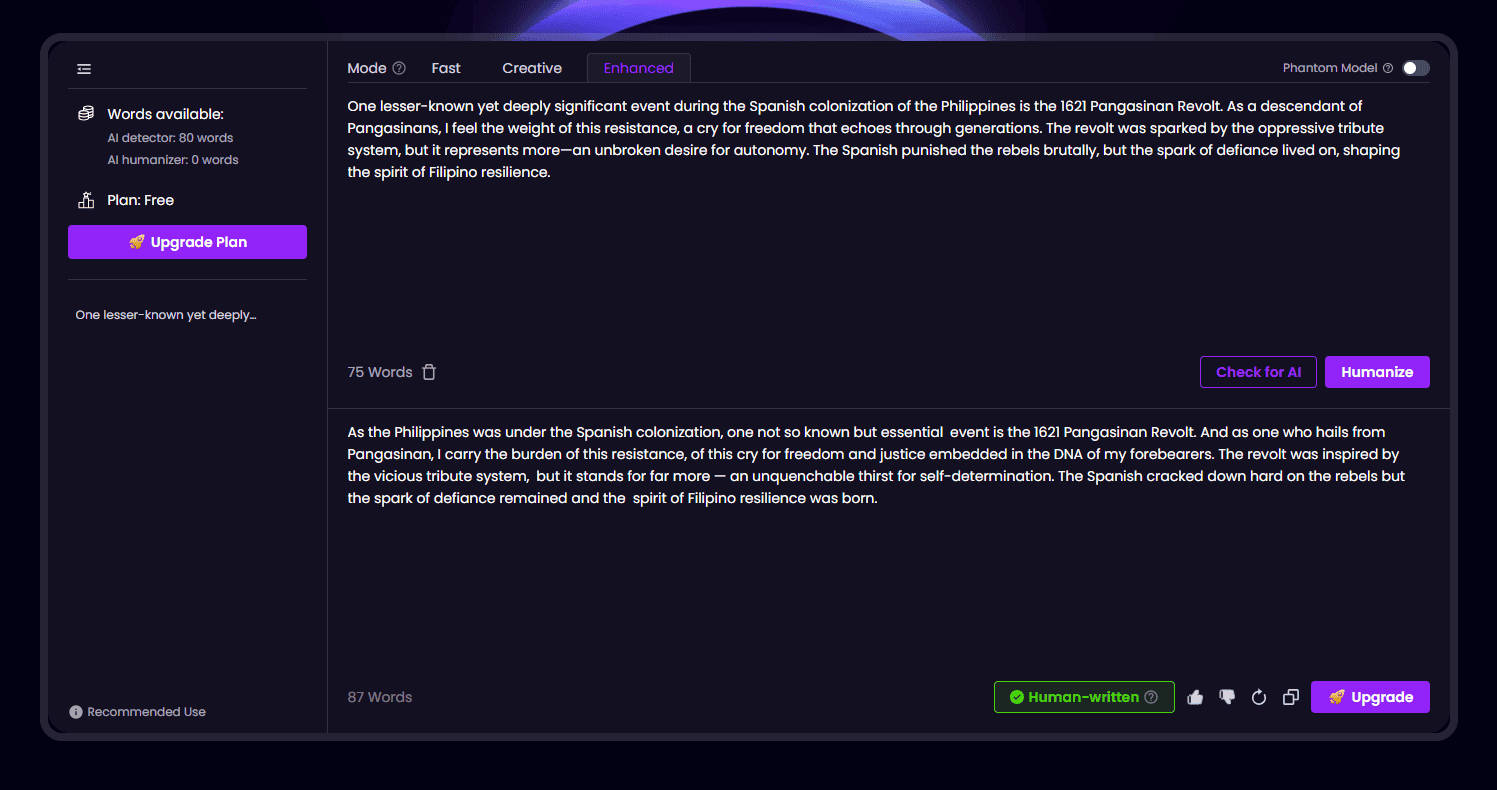Give a thumbs up to the output

(x=1195, y=697)
